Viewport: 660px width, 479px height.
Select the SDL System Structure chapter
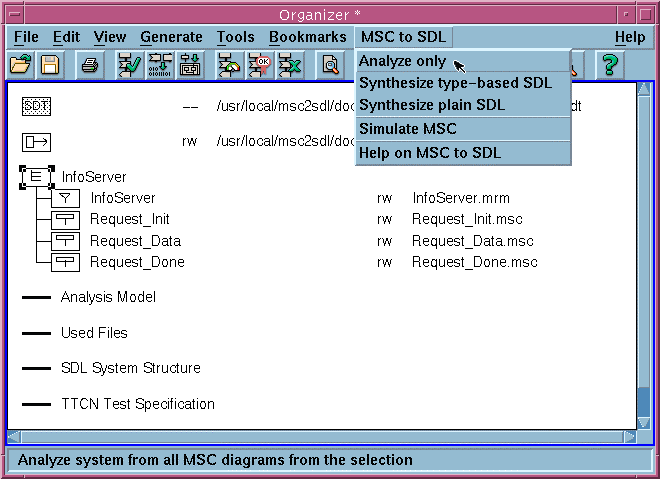click(x=131, y=368)
